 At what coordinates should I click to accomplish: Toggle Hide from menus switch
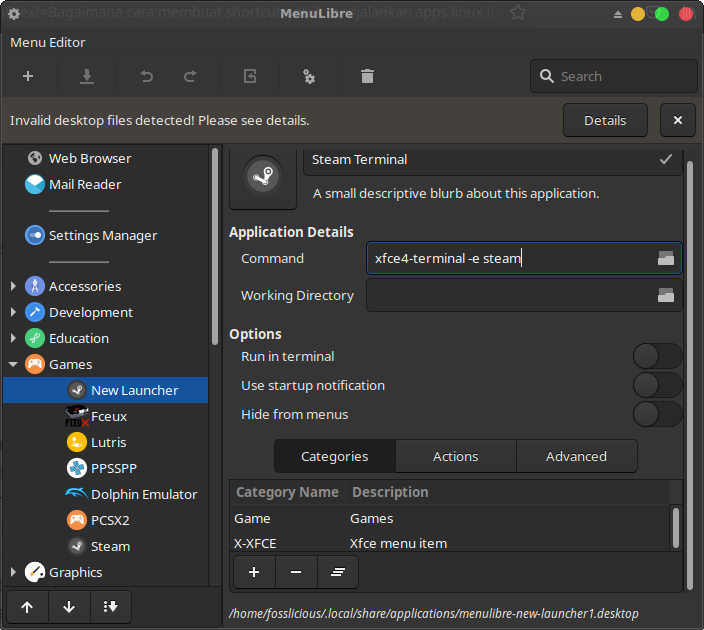pyautogui.click(x=657, y=414)
